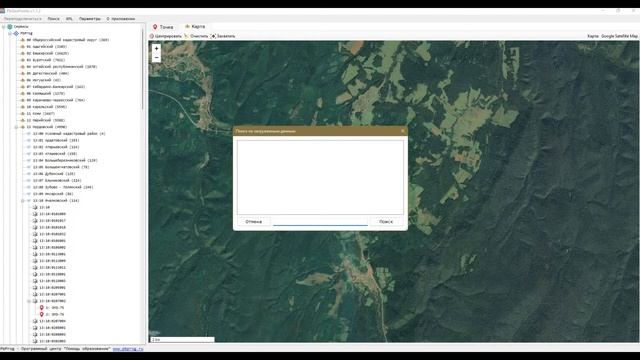Focus the search text field in dialog

point(320,222)
